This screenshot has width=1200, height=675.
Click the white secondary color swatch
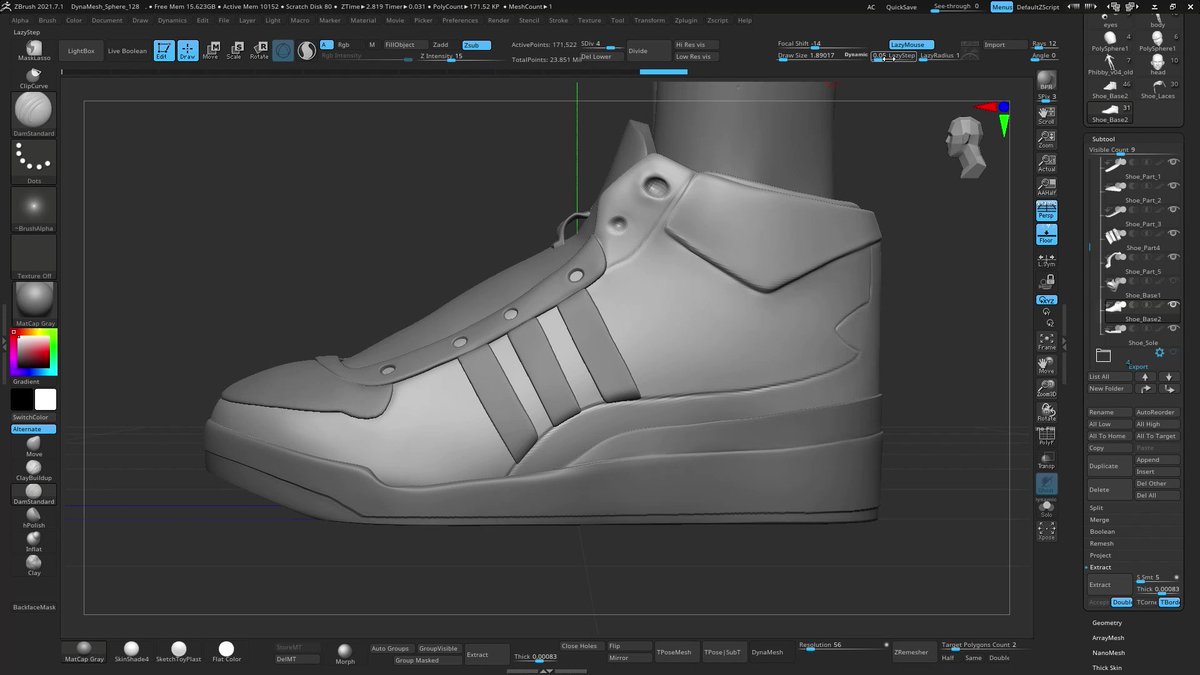(45, 400)
